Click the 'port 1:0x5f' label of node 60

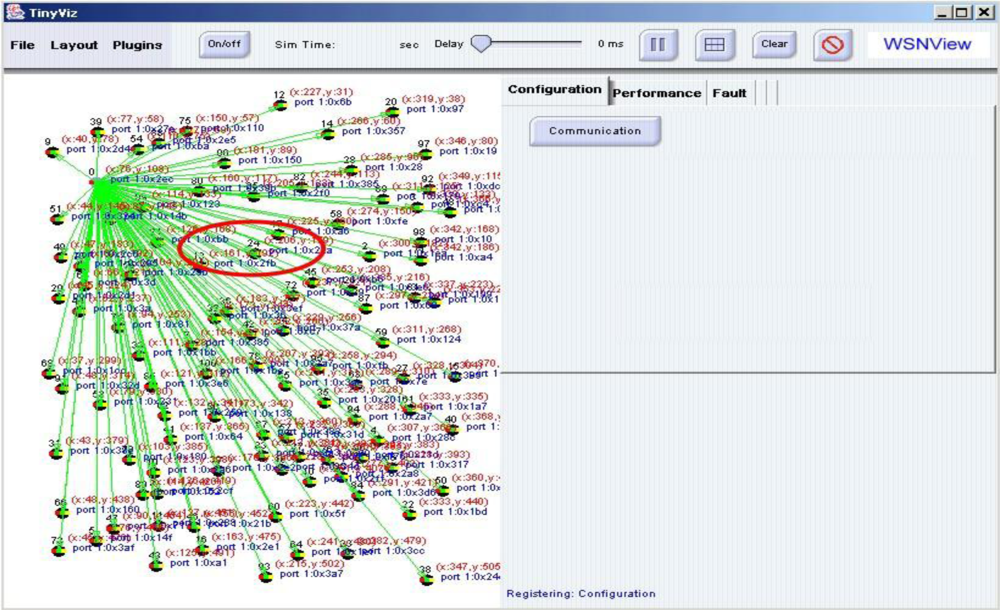[317, 514]
